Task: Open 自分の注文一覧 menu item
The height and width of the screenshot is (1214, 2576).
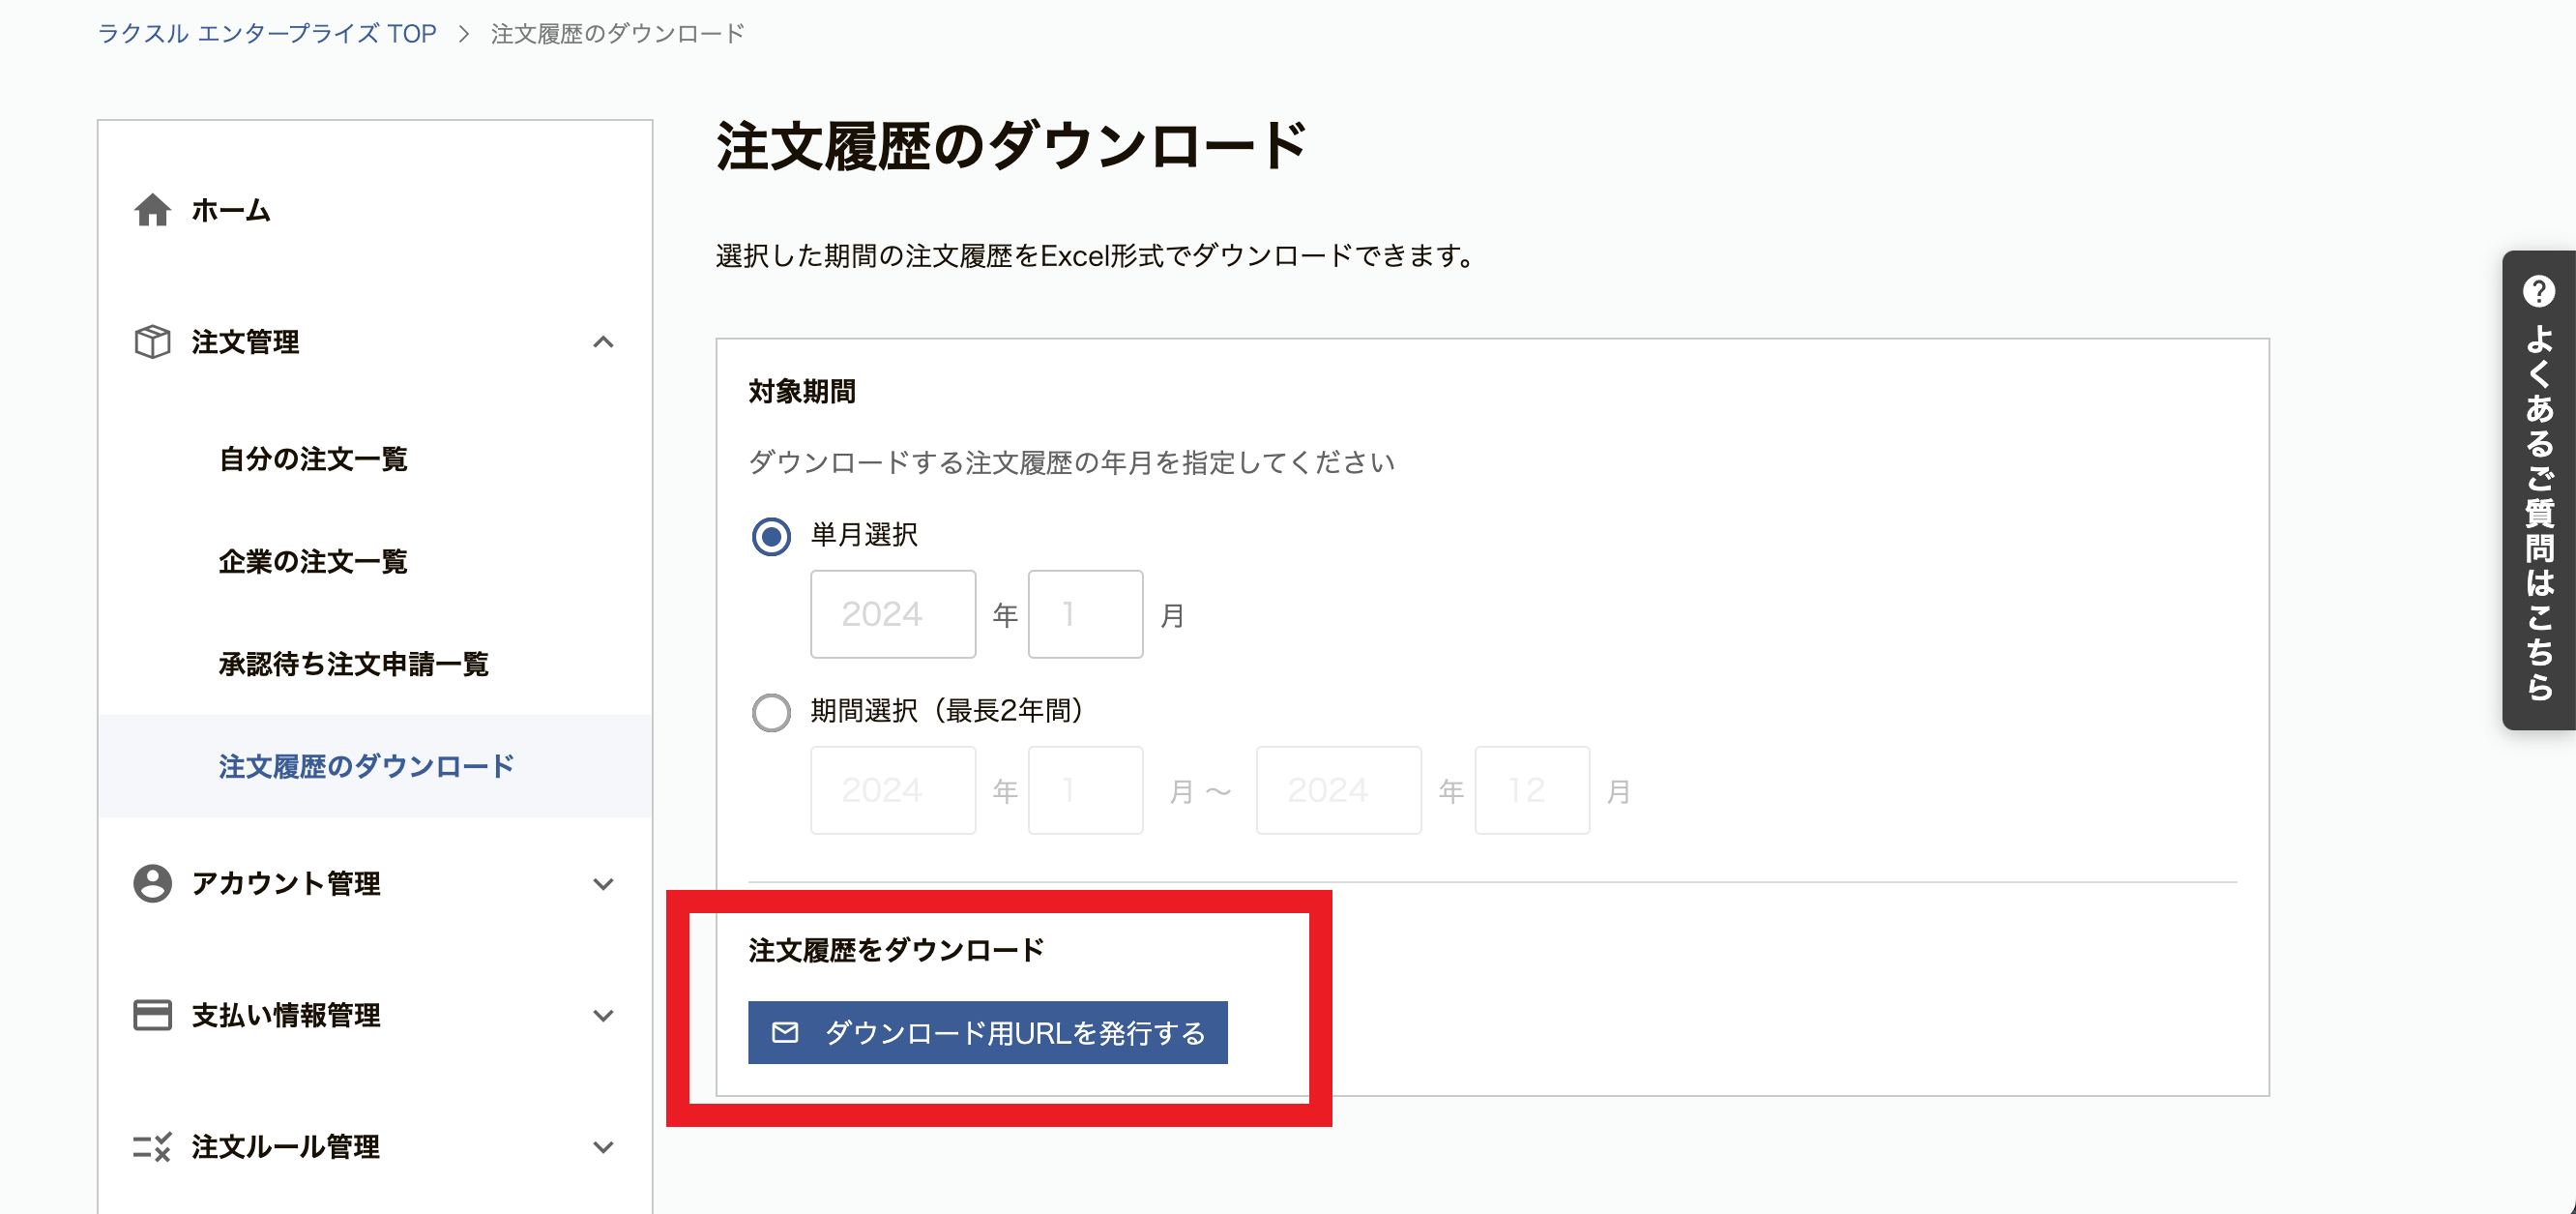Action: [x=313, y=459]
